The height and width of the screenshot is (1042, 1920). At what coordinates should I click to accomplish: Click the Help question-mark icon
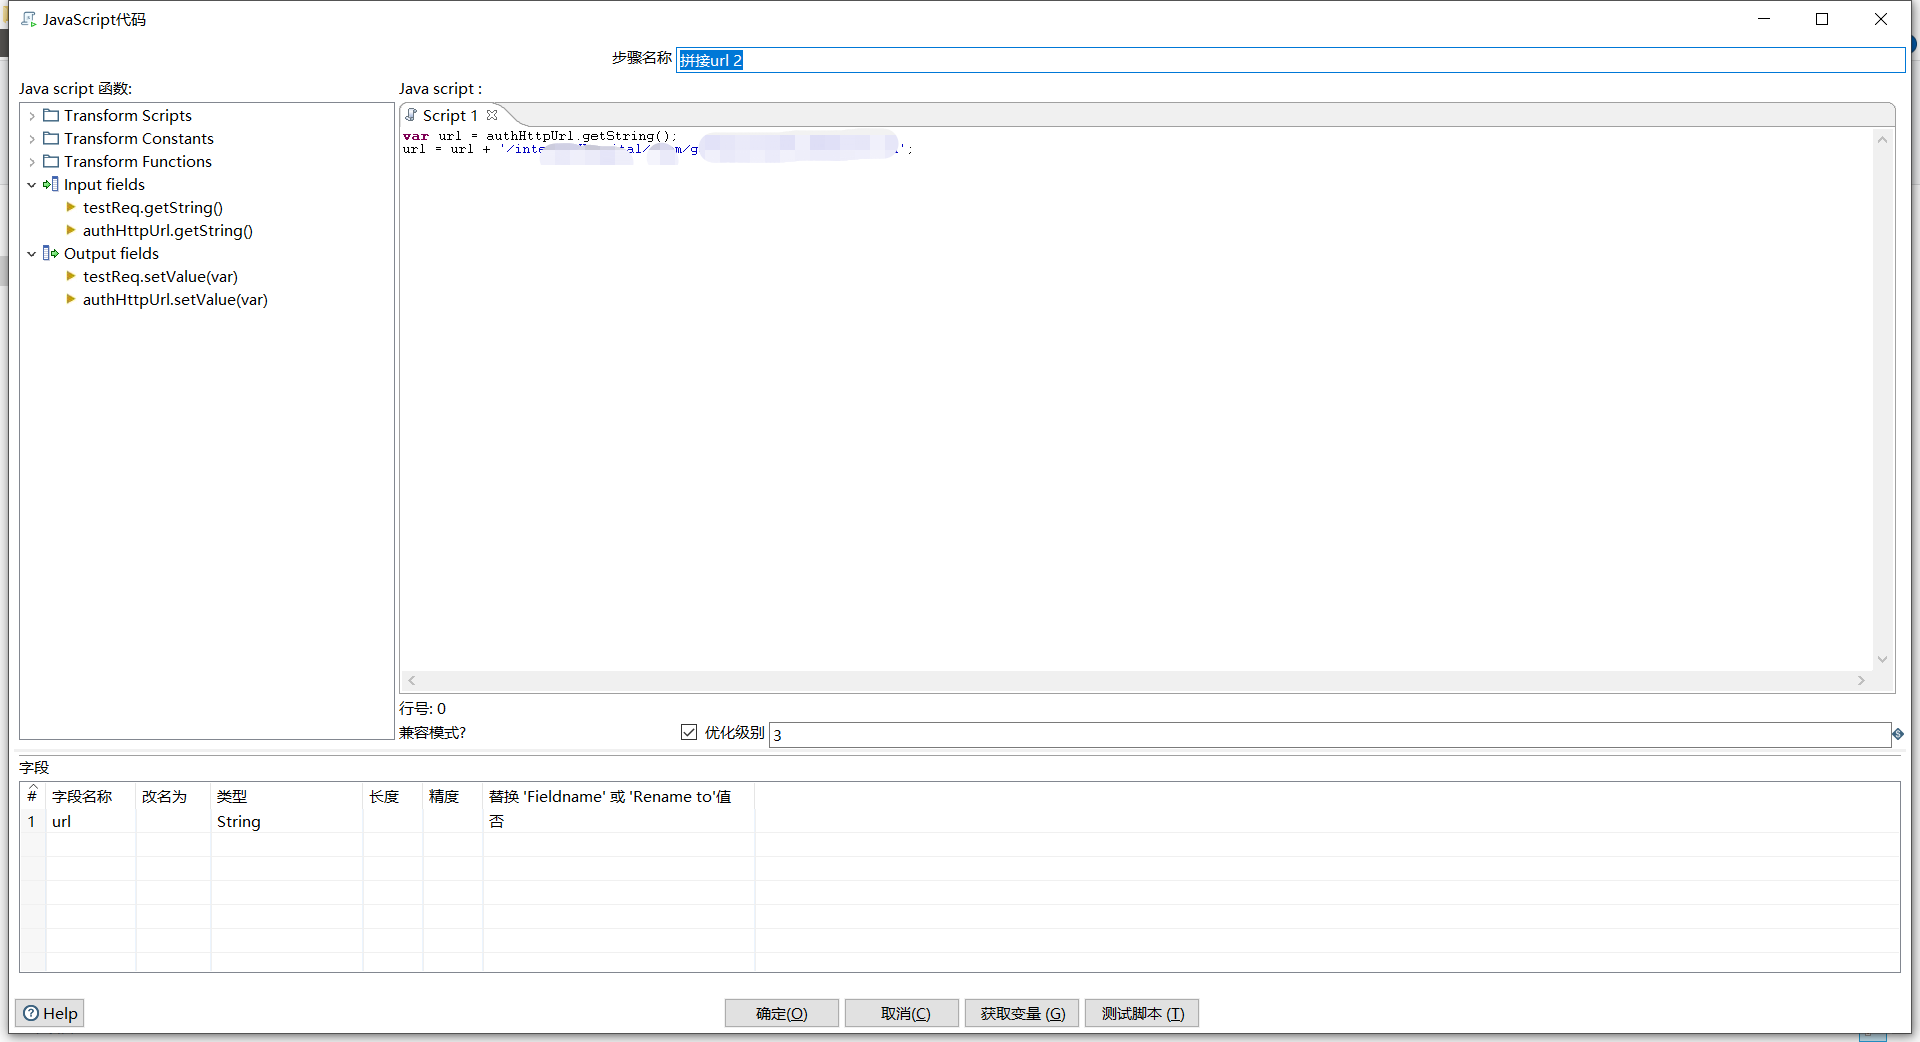pos(32,1012)
